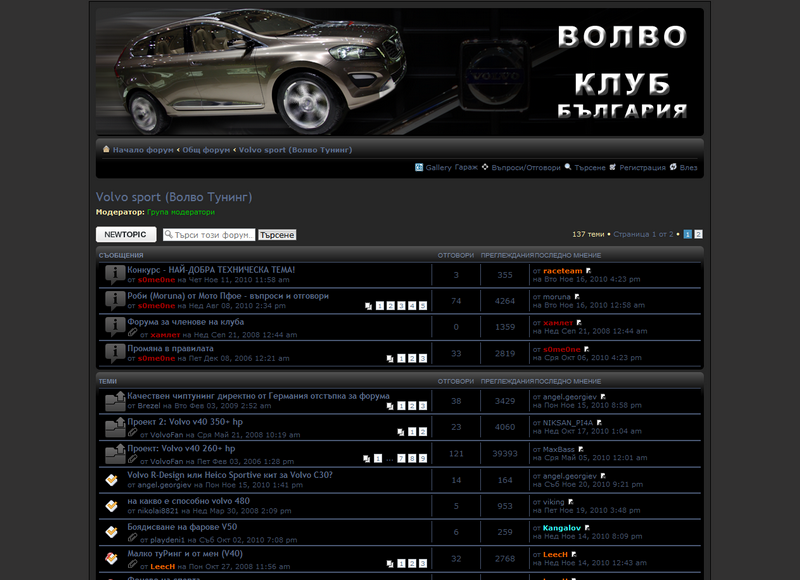The image size is (800, 580).
Task: View profile of last poster NIKSAN_PI4A
Action: coord(568,423)
